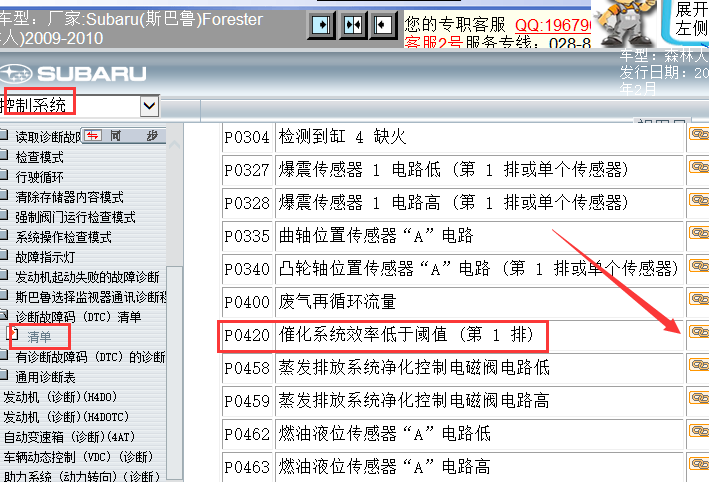The width and height of the screenshot is (709, 482).
Task: Click the 凸轮轴位置传感器 "A" 电路 description
Action: (479, 269)
